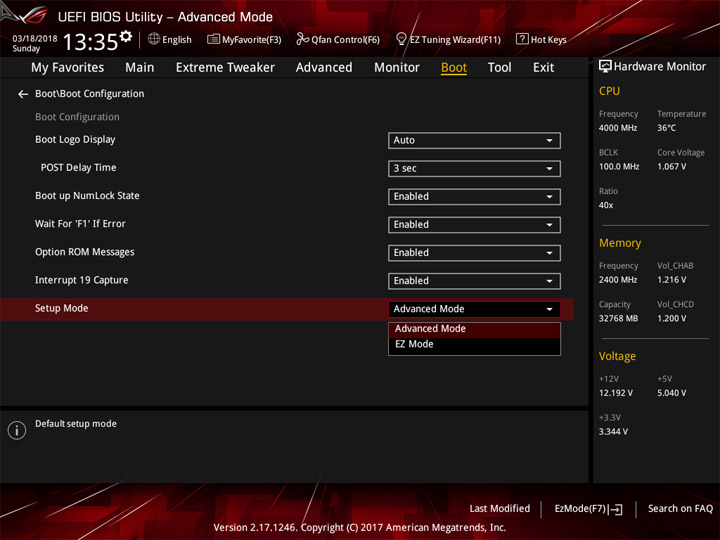This screenshot has width=720, height=540.
Task: Click the +12V value 12.192 V
Action: coord(616,393)
